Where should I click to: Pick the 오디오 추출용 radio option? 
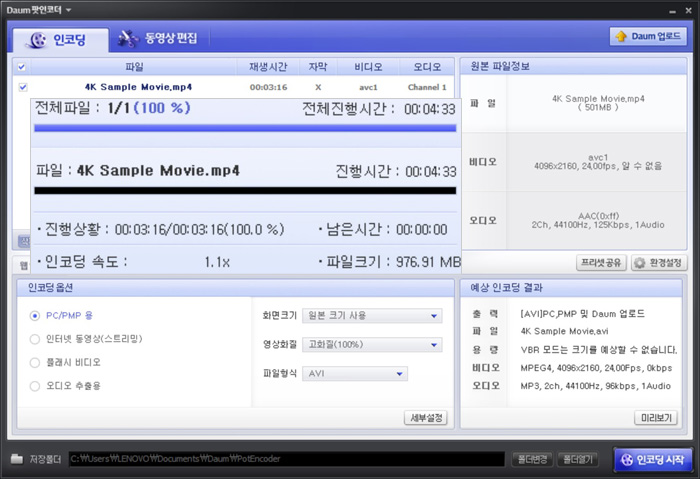(x=35, y=385)
